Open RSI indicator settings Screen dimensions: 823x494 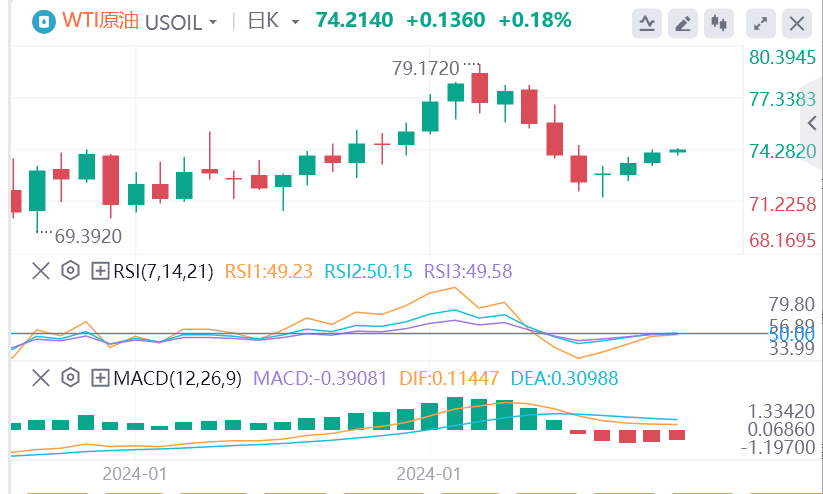pyautogui.click(x=70, y=270)
